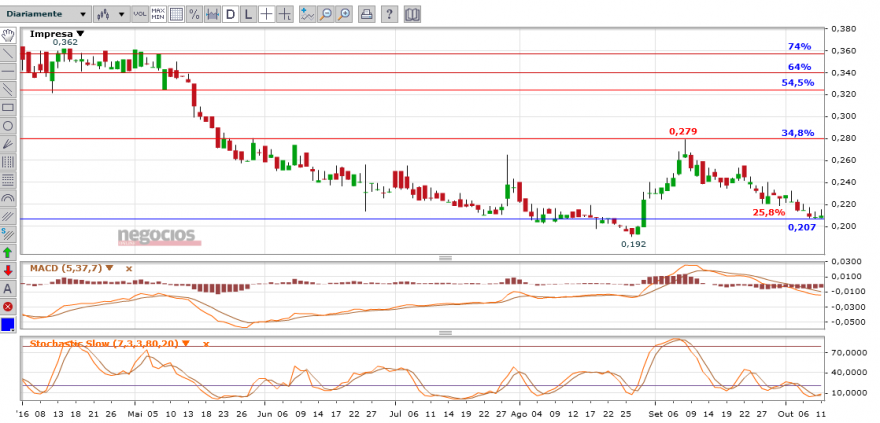880x423 pixels.
Task: Zoom in on the chart
Action: tap(343, 15)
